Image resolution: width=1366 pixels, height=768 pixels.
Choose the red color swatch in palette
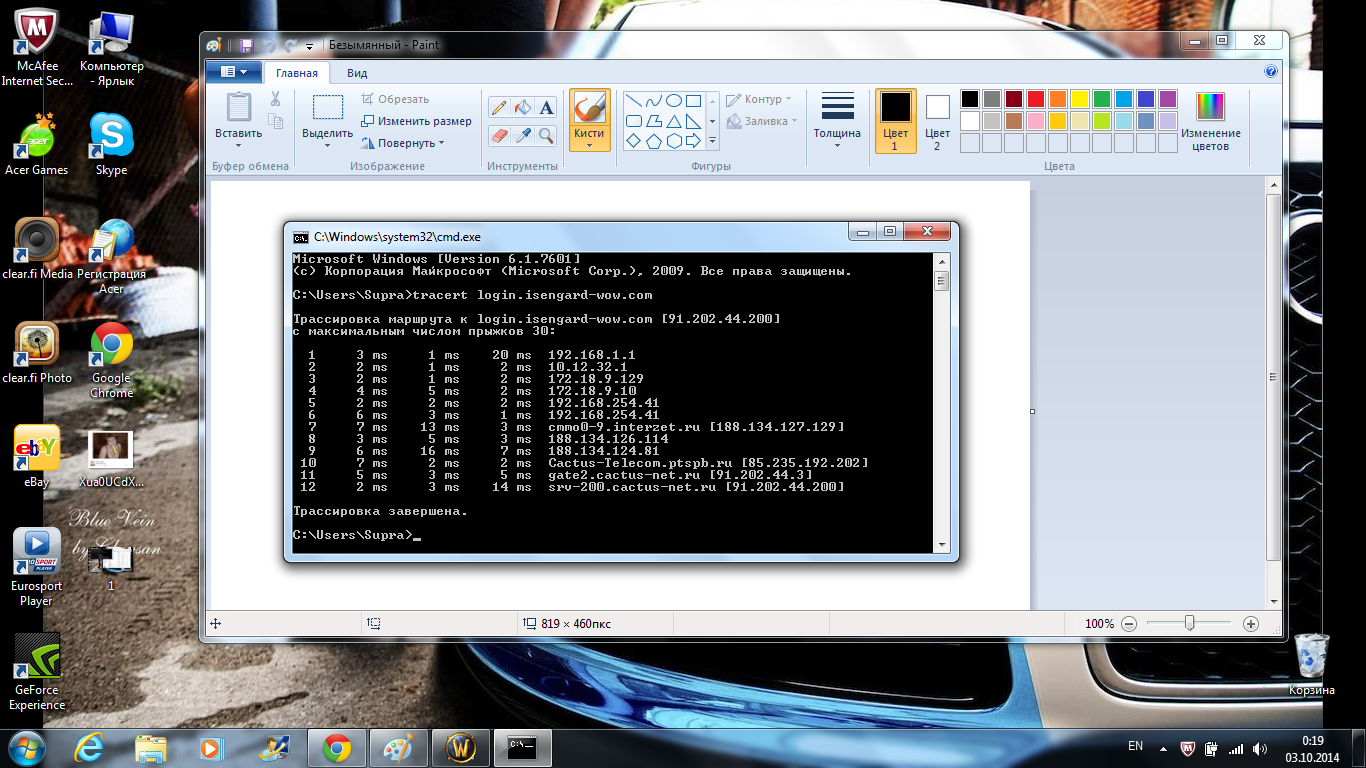tap(1035, 99)
